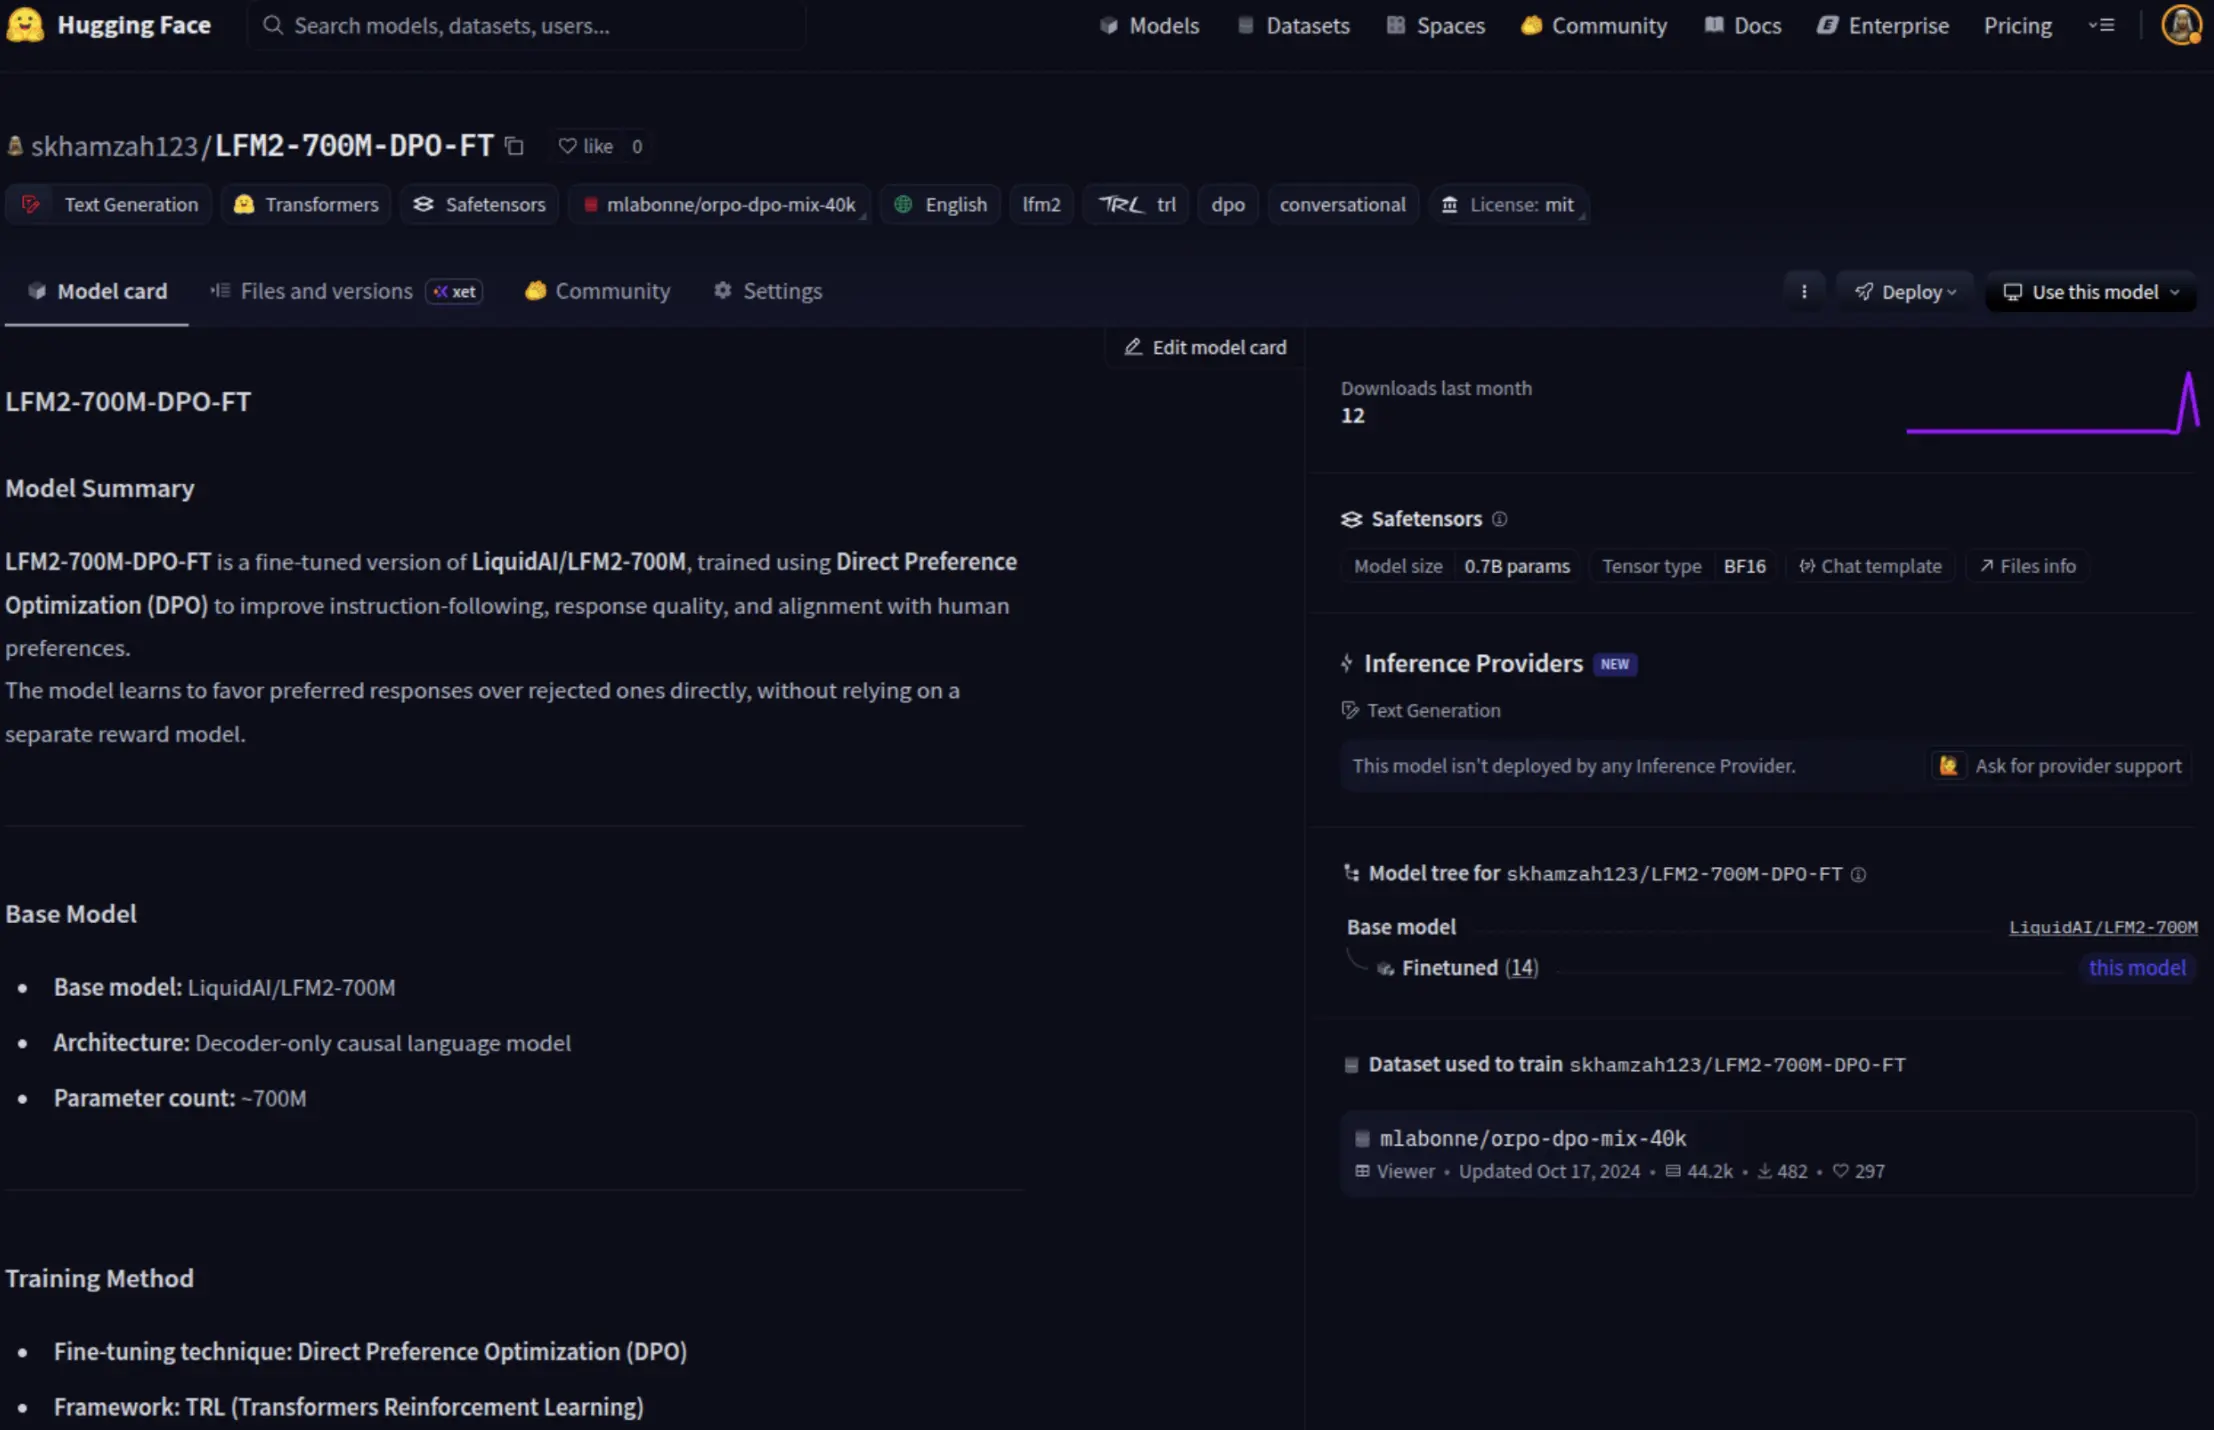The height and width of the screenshot is (1430, 2214).
Task: Click the Chat template icon button
Action: pyautogui.click(x=1870, y=566)
